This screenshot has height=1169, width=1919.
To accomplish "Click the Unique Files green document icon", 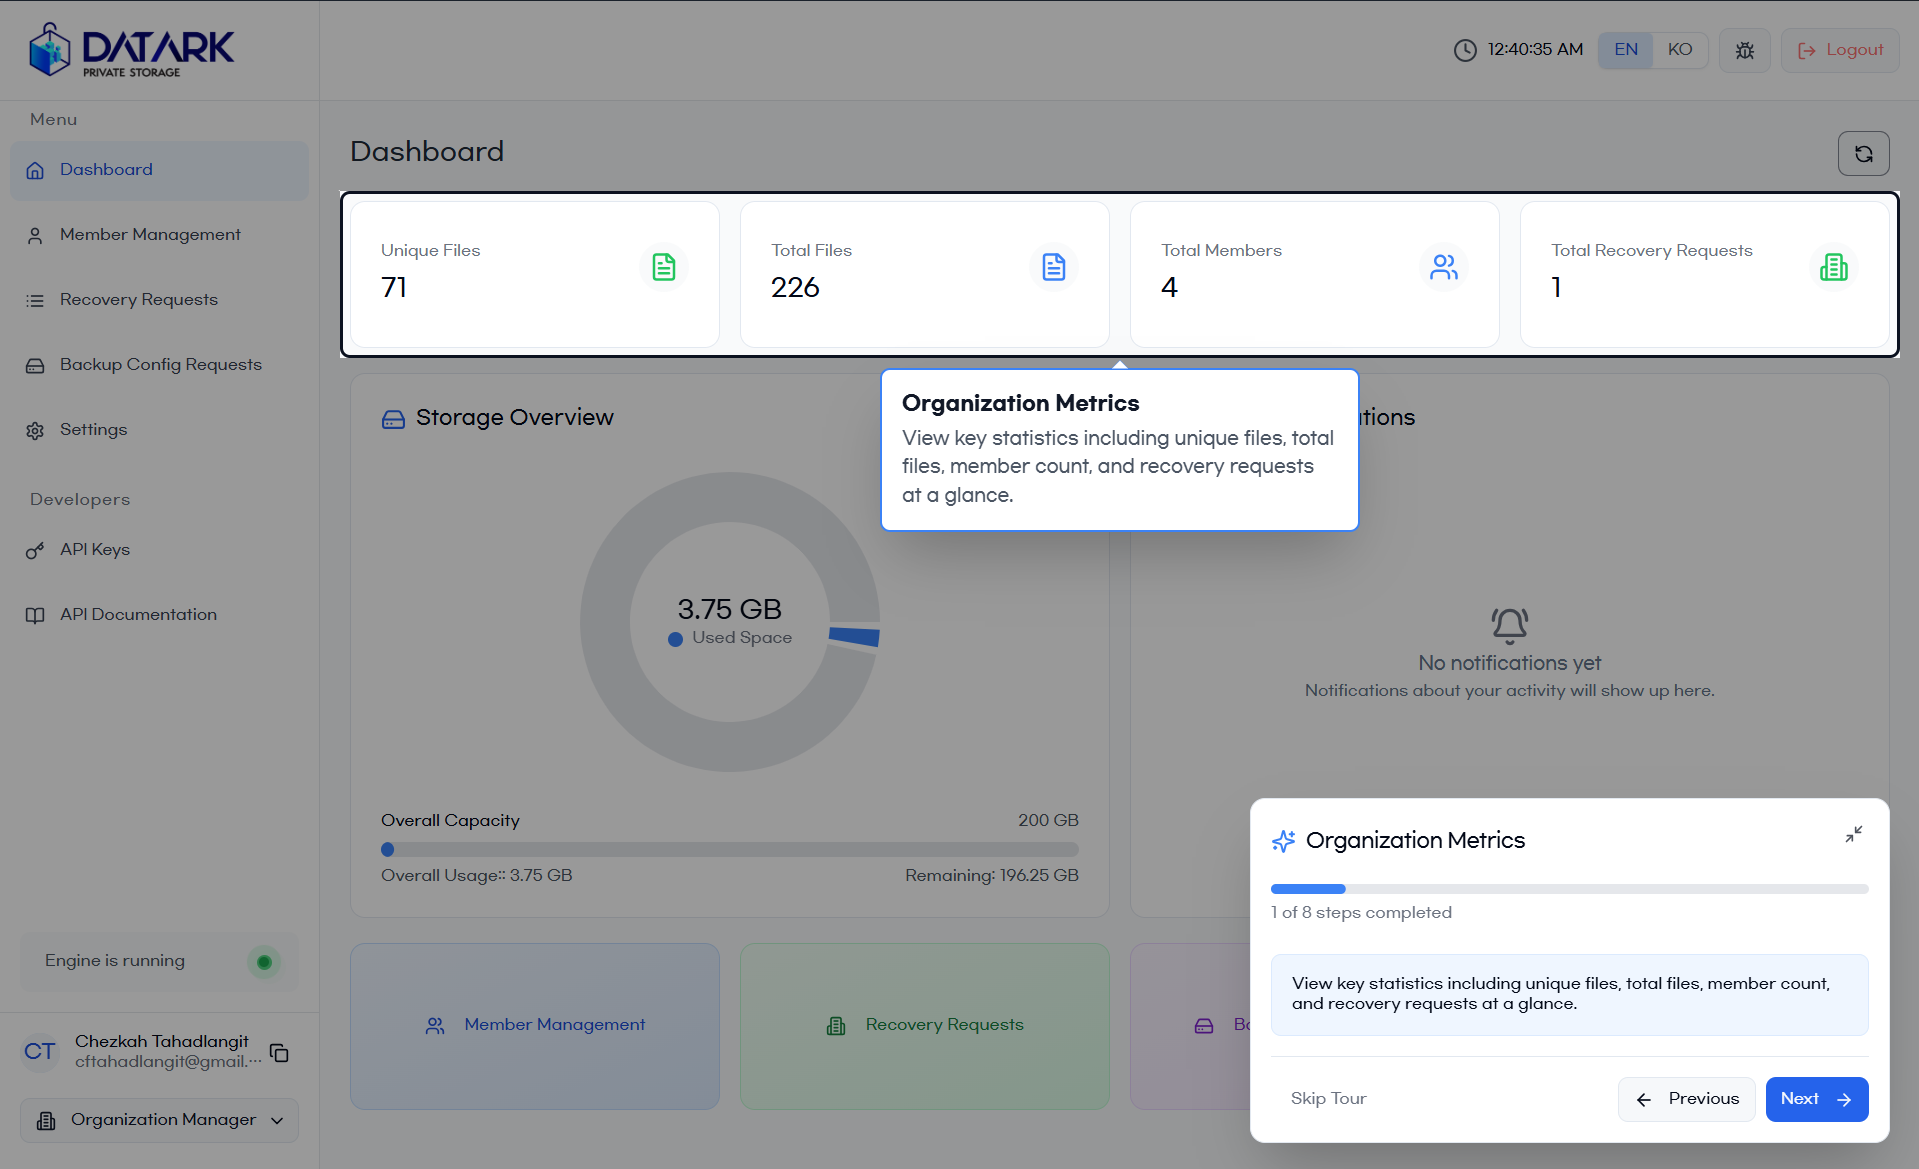I will 664,267.
